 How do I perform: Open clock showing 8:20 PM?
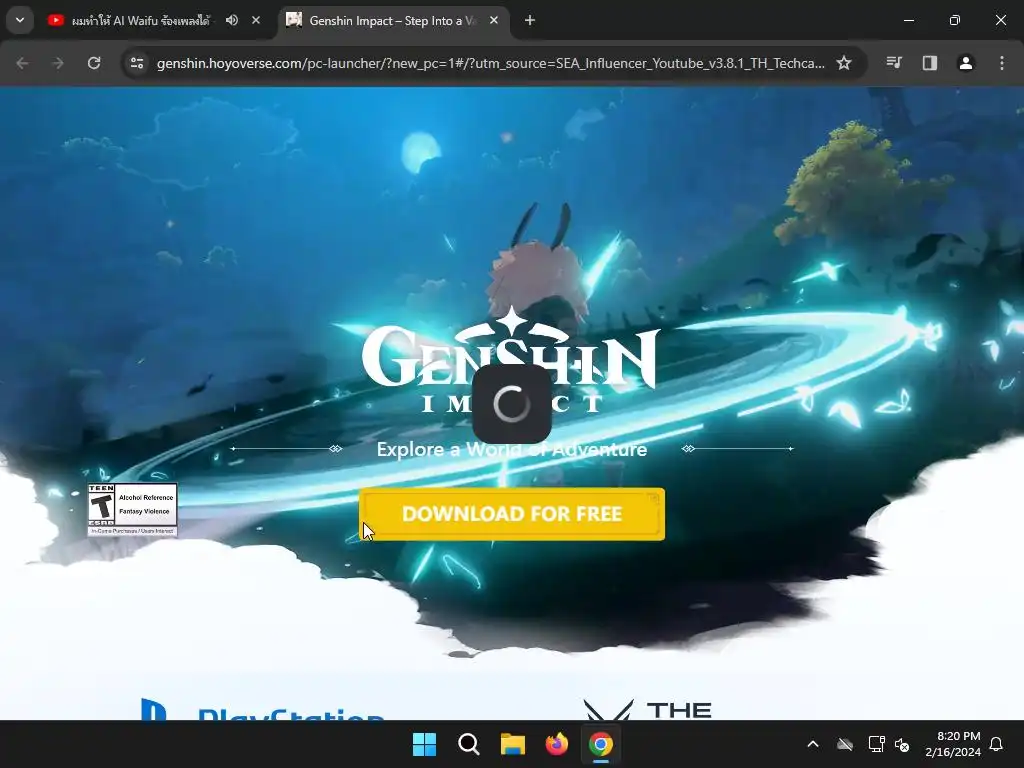[953, 744]
